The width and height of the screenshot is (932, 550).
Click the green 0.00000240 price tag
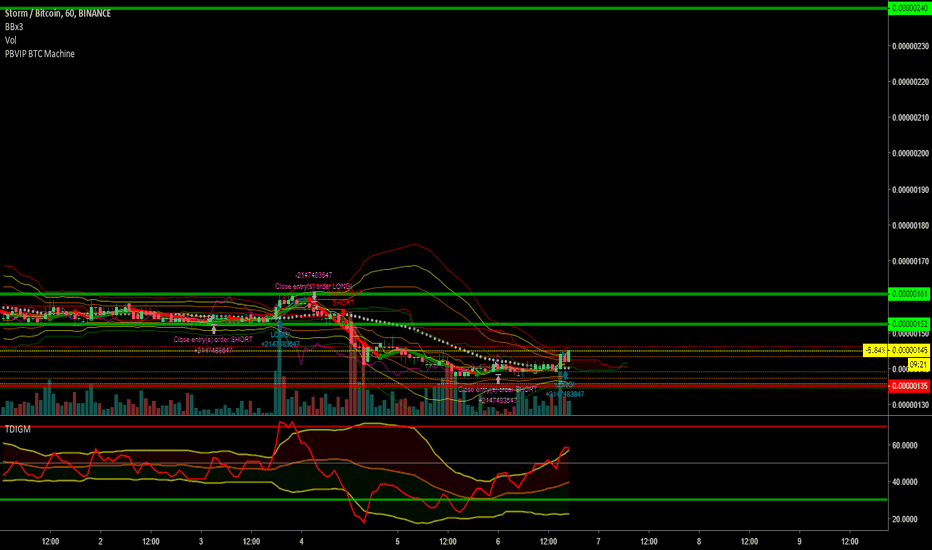(909, 8)
